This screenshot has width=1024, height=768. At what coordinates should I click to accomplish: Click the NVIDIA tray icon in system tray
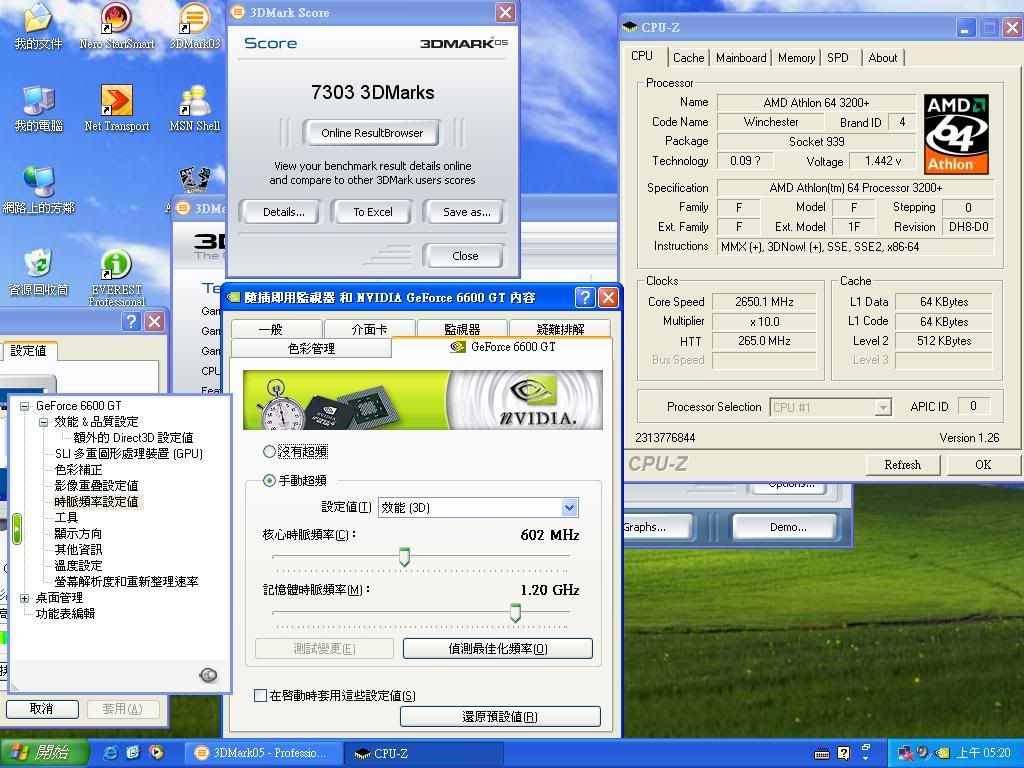942,753
